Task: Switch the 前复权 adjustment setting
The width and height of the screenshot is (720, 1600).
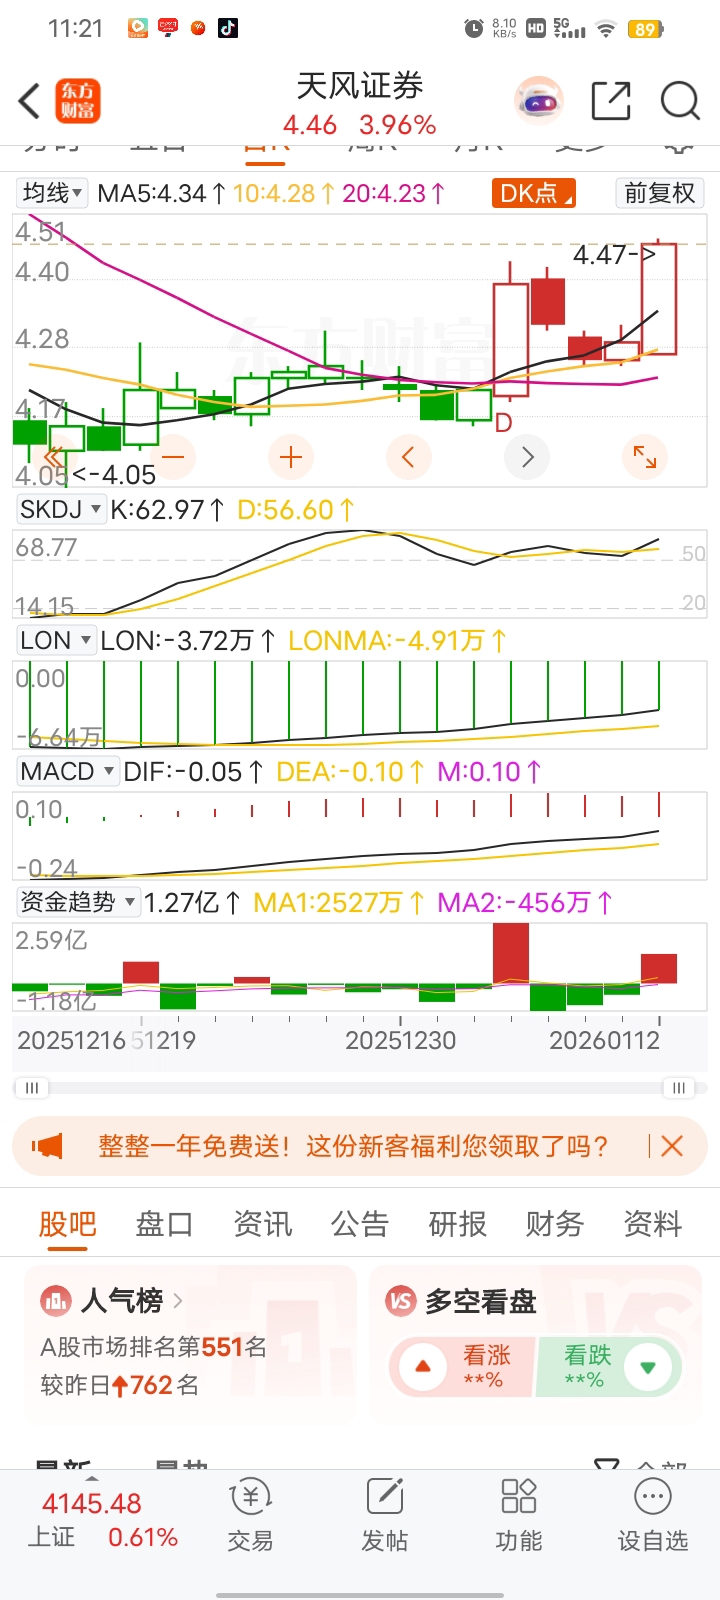Action: tap(660, 193)
